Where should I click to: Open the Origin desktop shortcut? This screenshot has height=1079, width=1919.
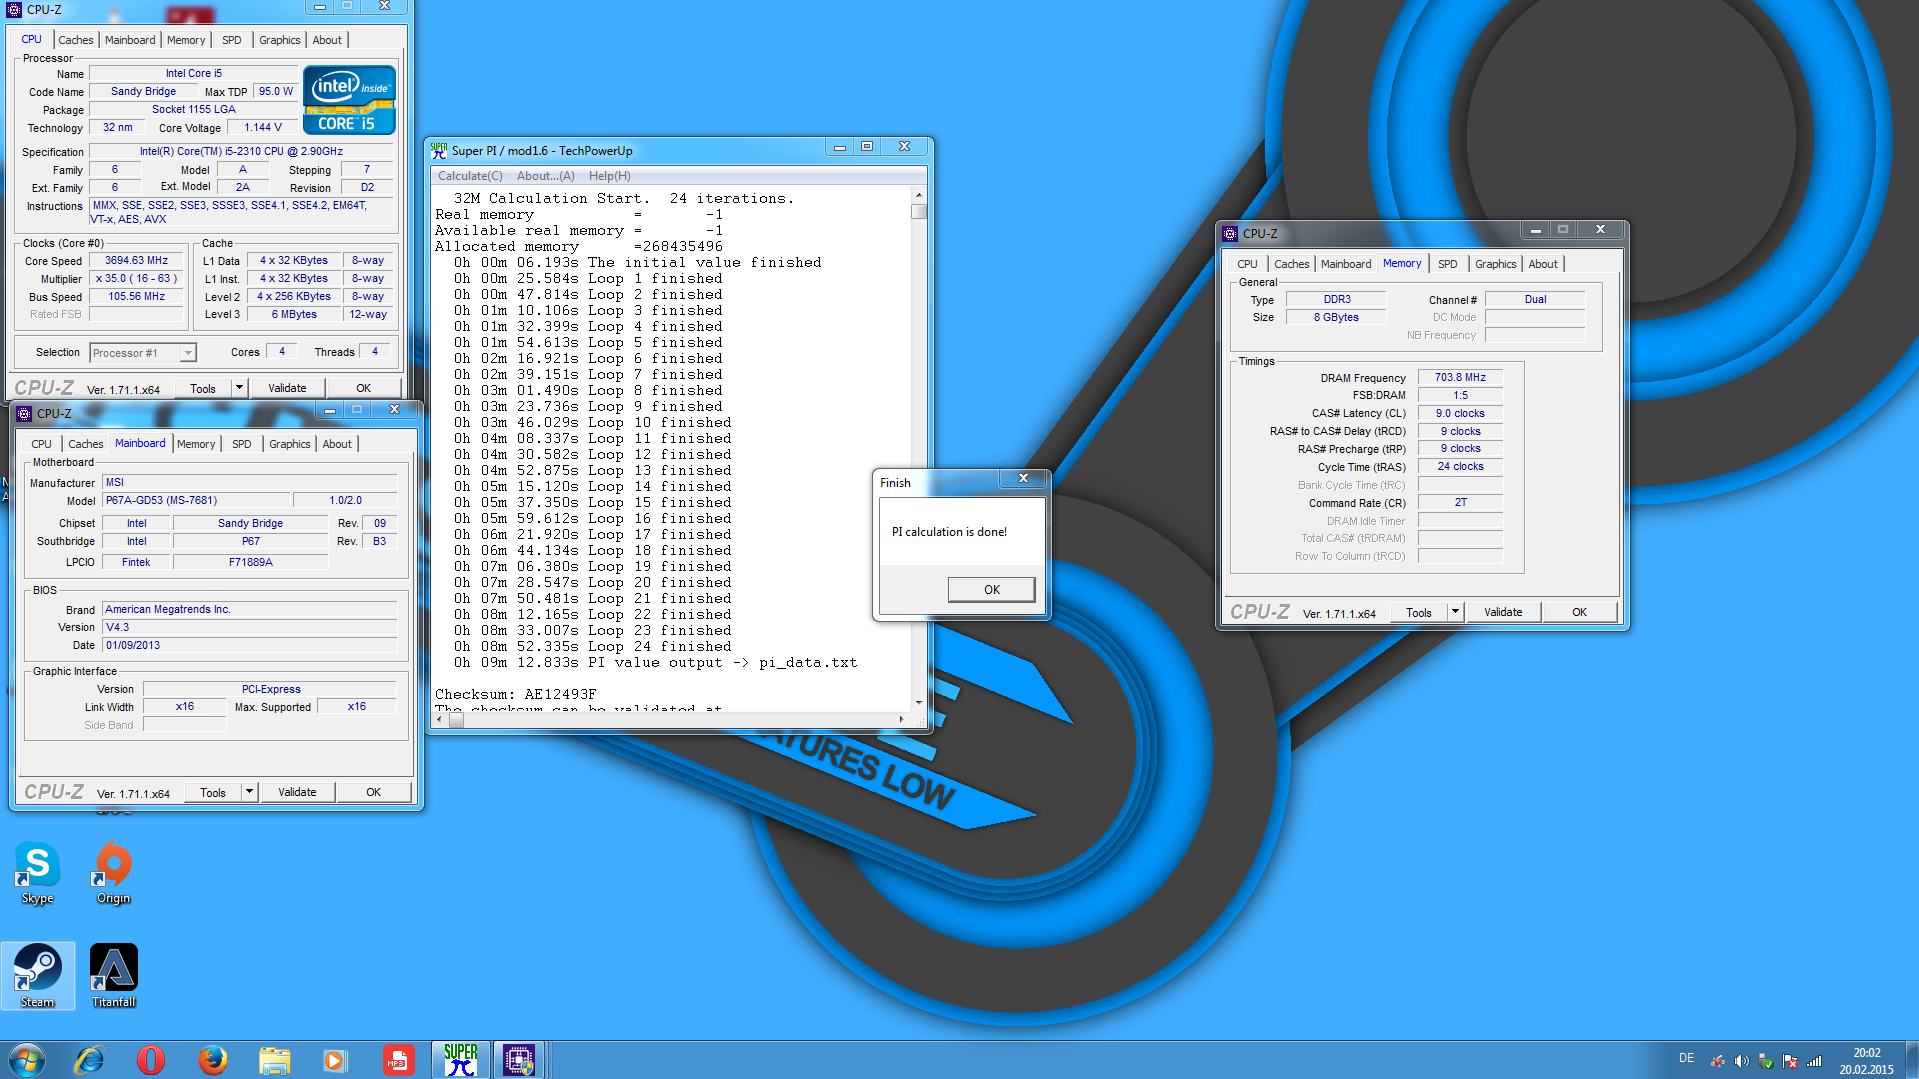(113, 872)
